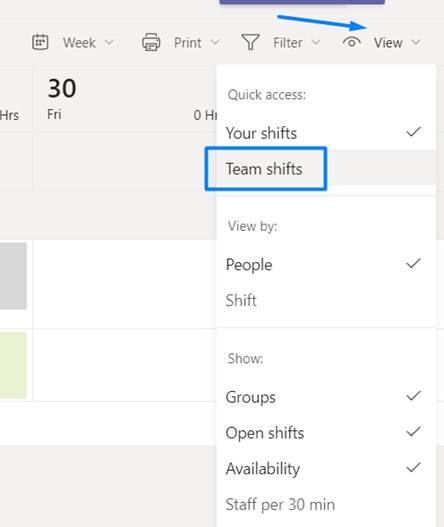The image size is (444, 527).
Task: Toggle the Your shifts checkmark
Action: tap(413, 132)
